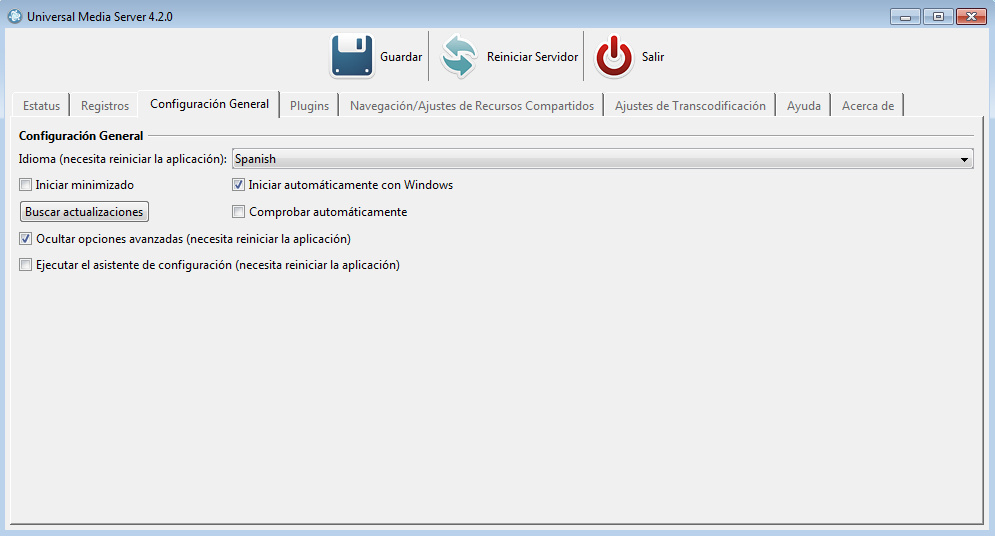
Task: Click the Guardar text label
Action: (x=401, y=57)
